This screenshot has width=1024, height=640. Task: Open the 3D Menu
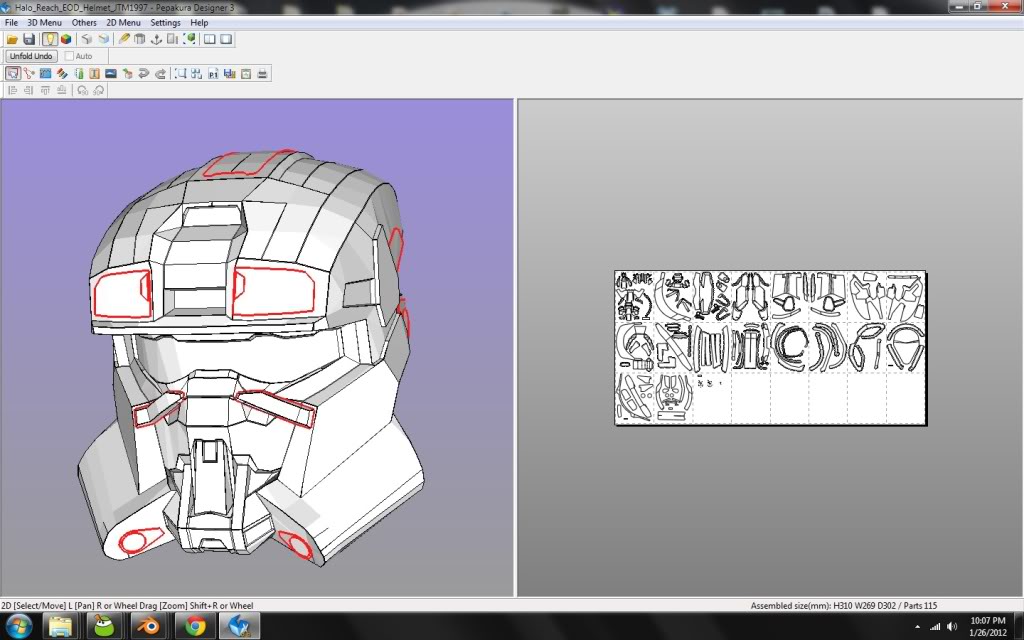44,22
